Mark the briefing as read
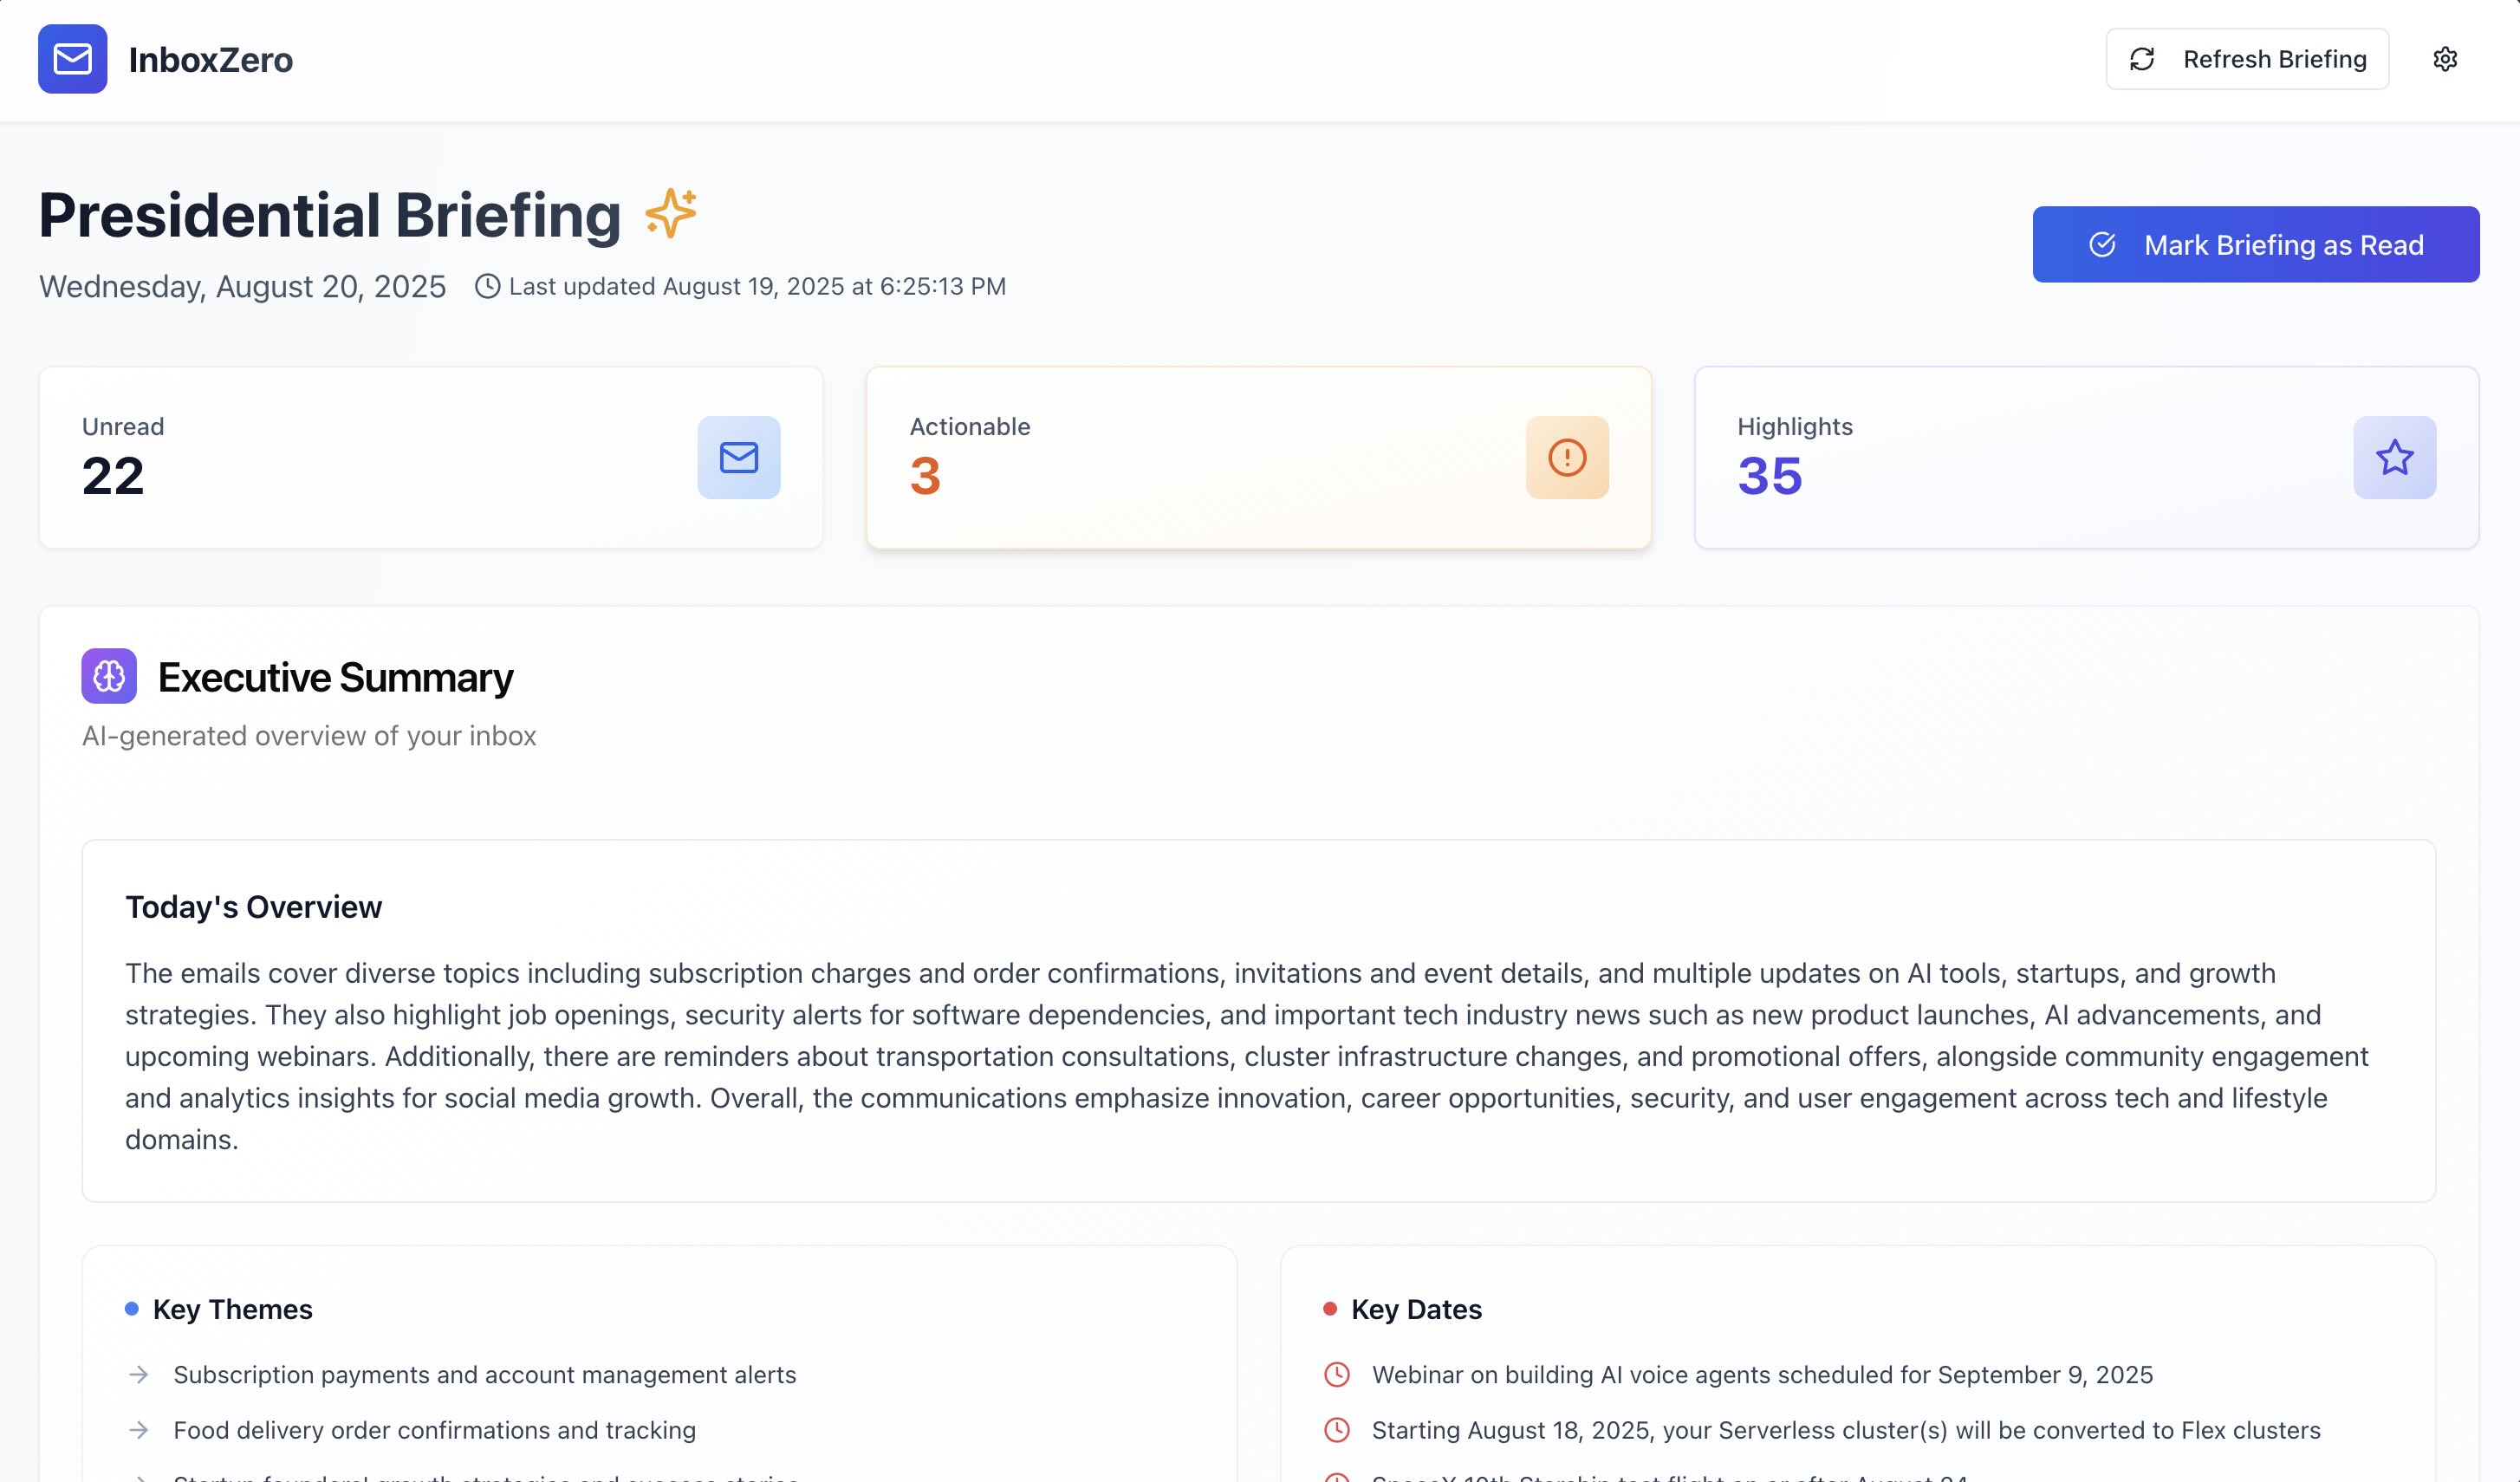 [2255, 244]
